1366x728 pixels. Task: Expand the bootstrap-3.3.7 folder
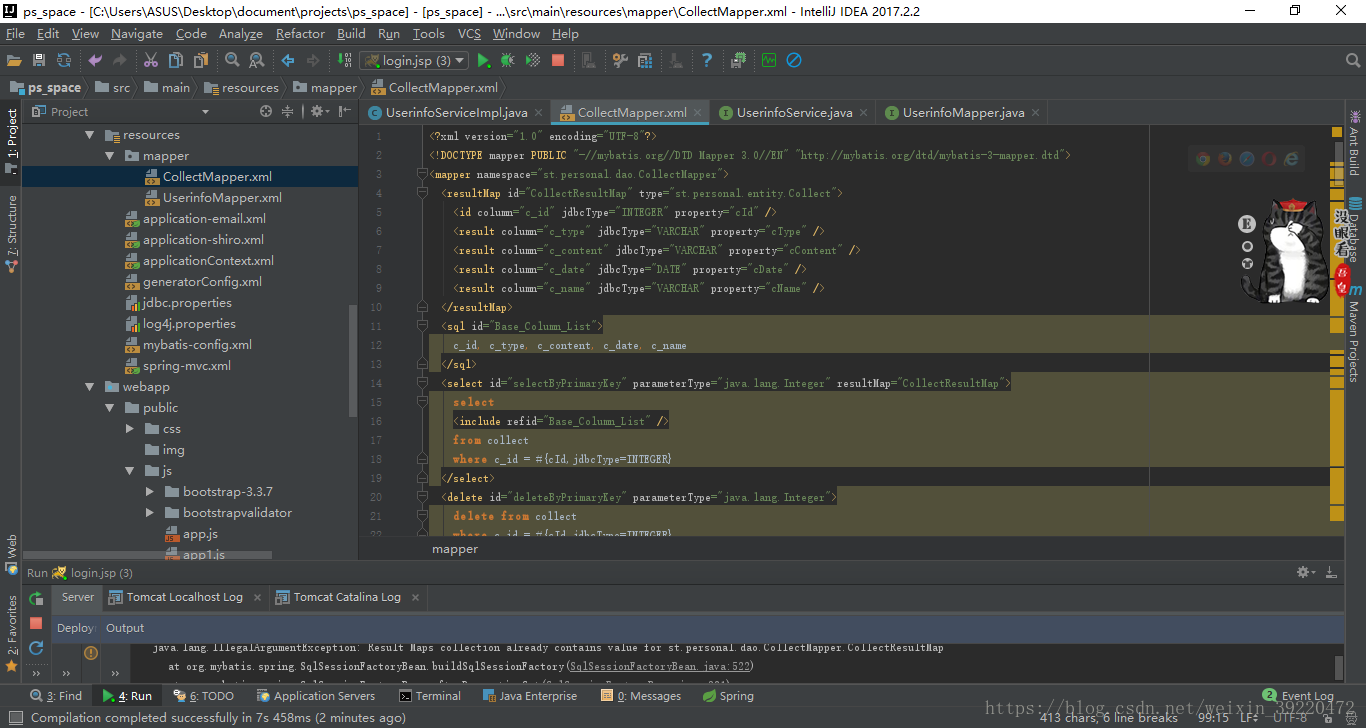[150, 492]
